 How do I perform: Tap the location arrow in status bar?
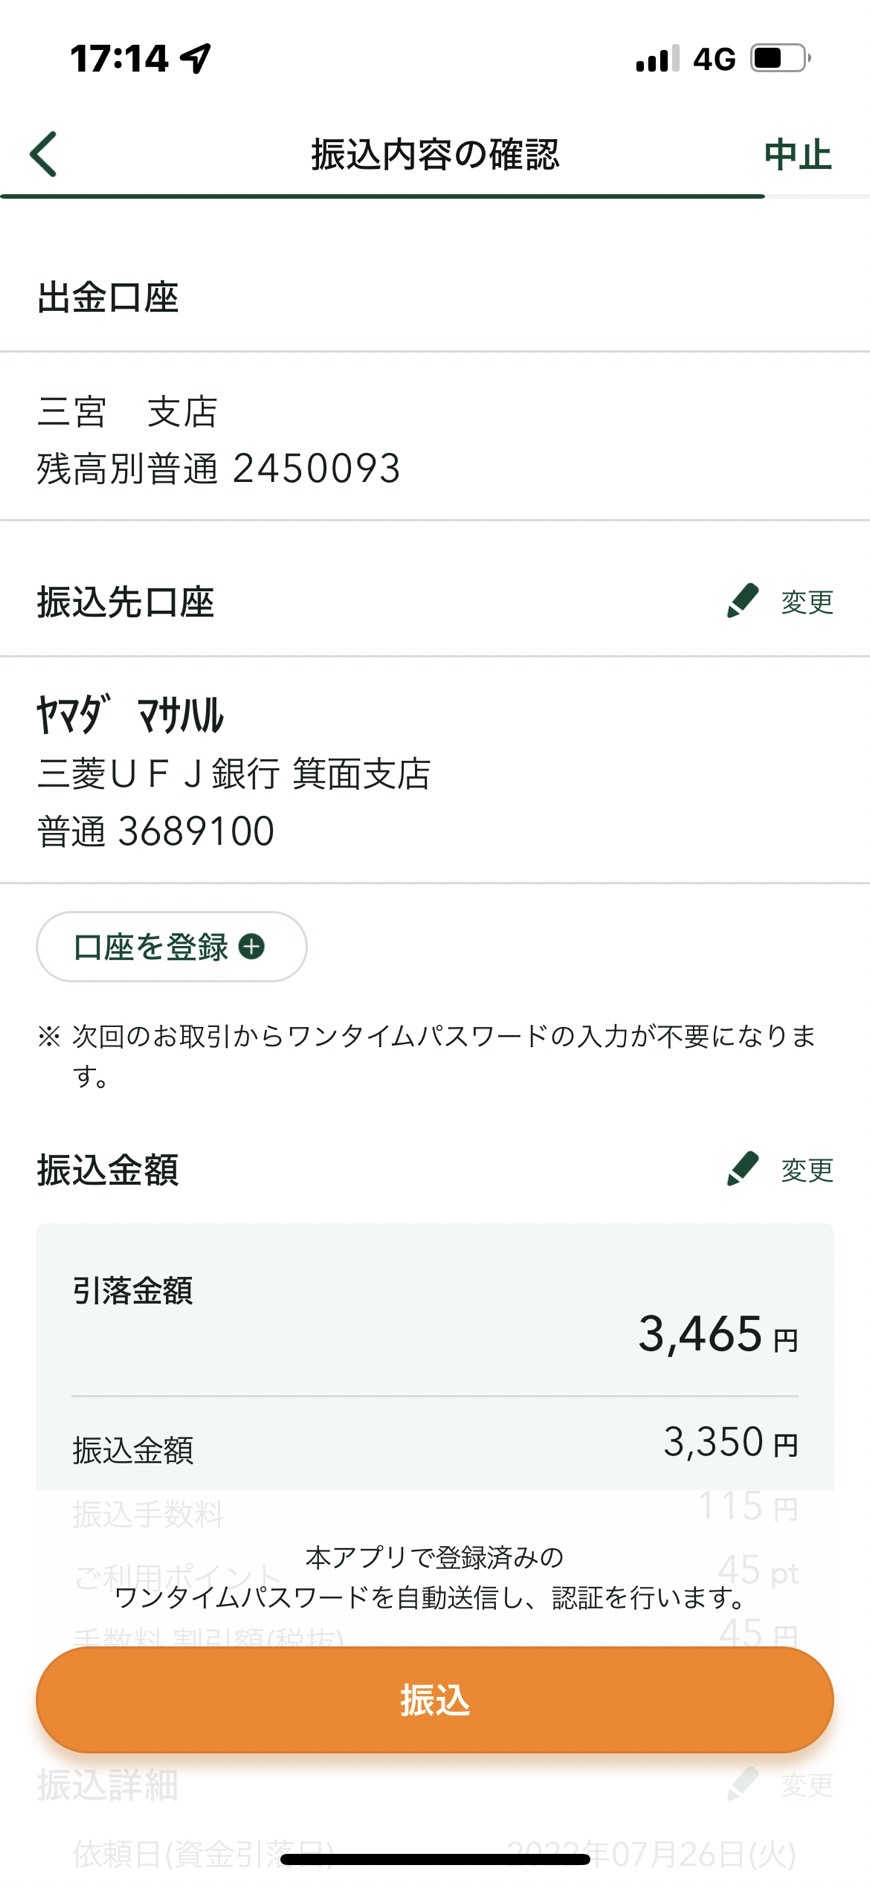click(196, 58)
